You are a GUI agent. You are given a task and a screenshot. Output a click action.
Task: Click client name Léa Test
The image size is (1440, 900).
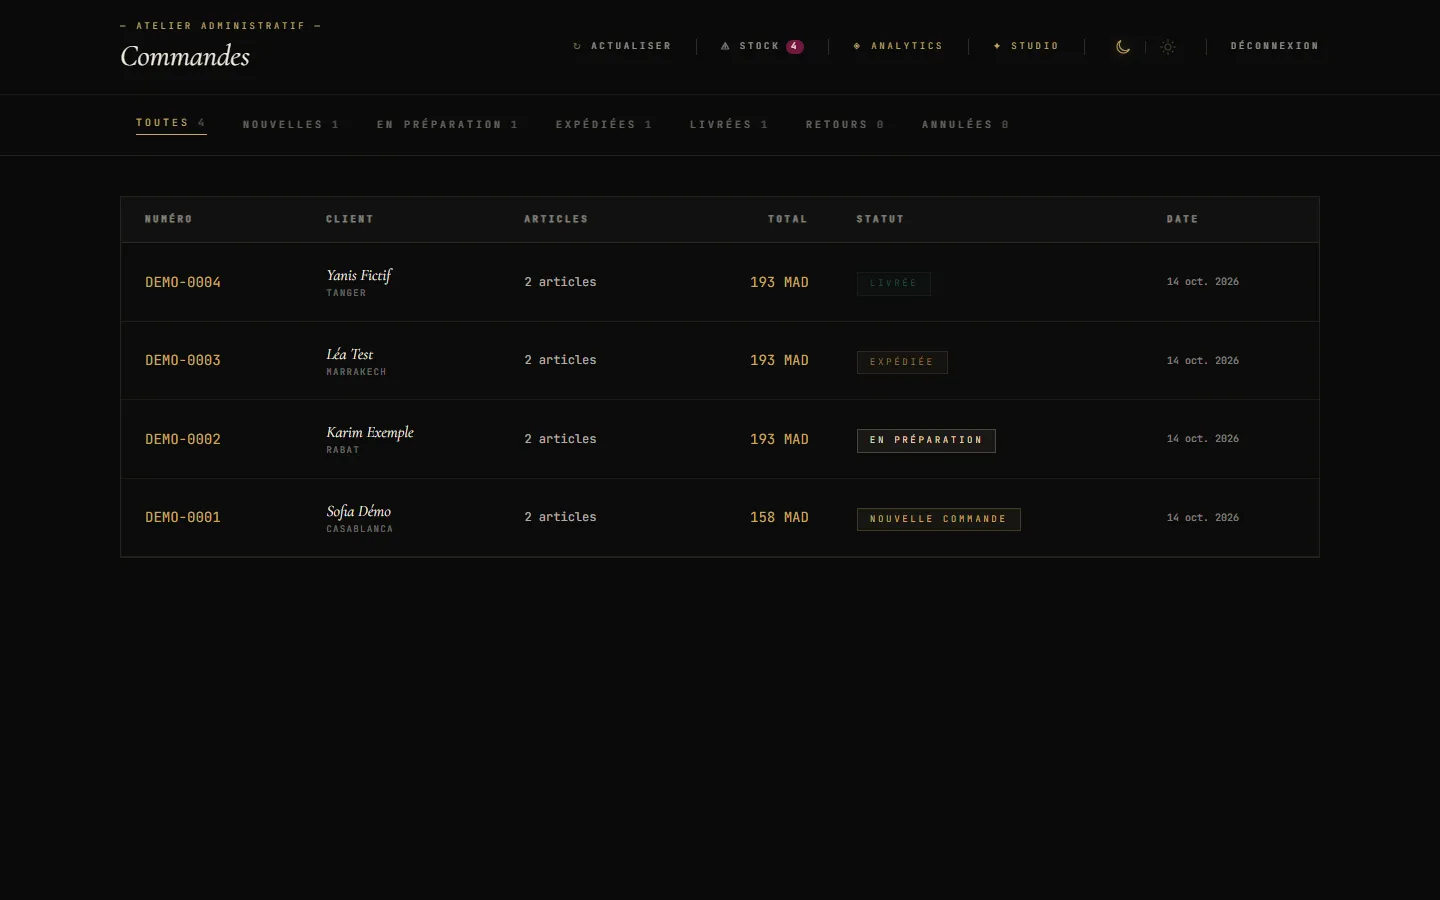pos(350,354)
